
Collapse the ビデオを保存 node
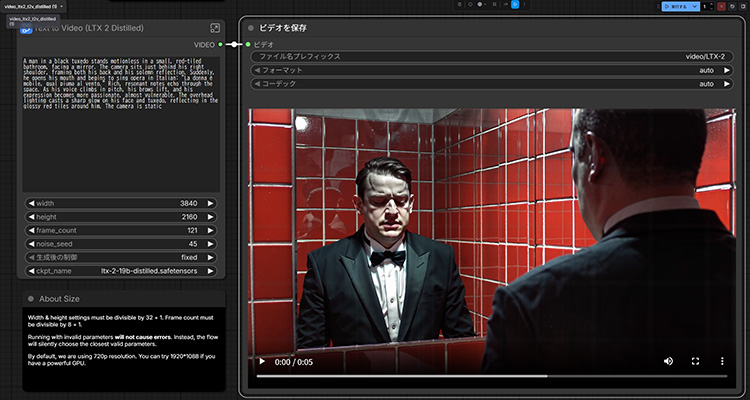[251, 28]
